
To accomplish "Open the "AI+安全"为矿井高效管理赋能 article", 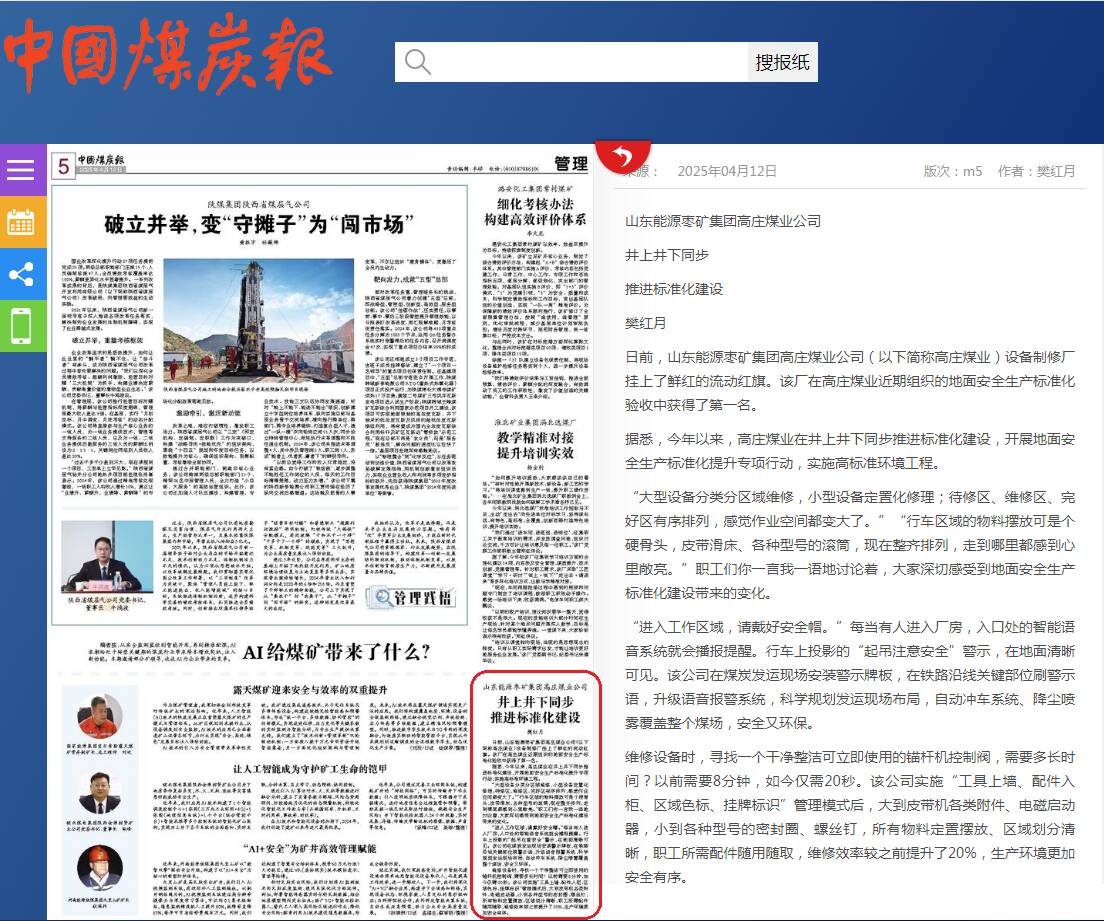I will [x=310, y=848].
